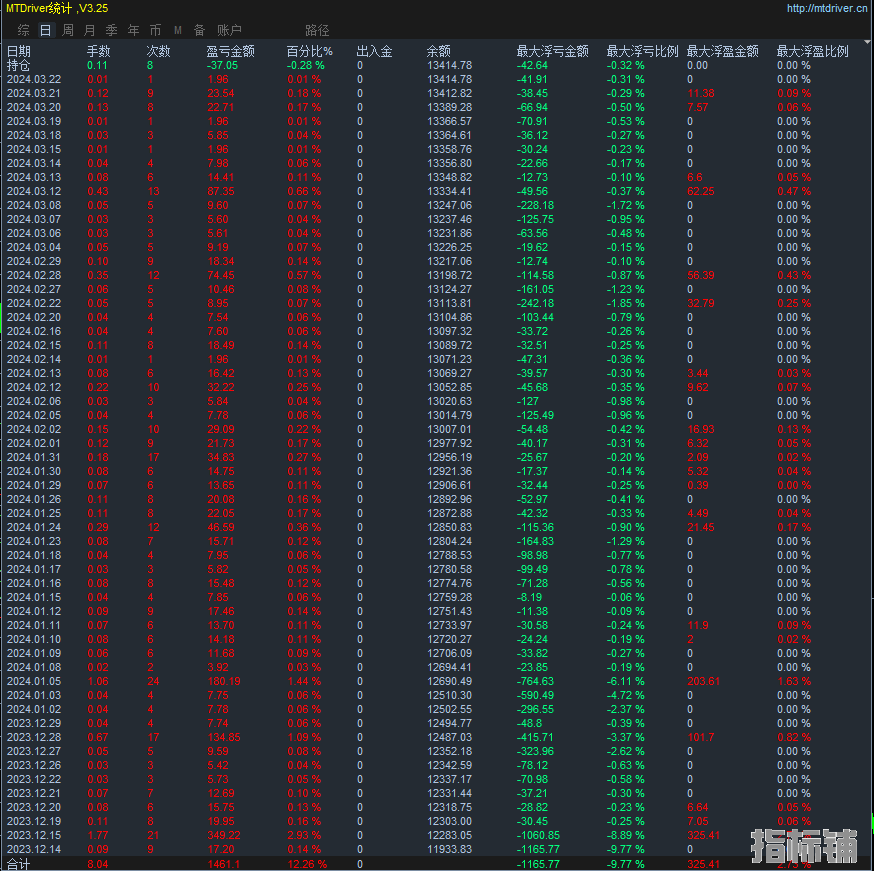Click the 2023.12.14 date cell

pos(34,849)
